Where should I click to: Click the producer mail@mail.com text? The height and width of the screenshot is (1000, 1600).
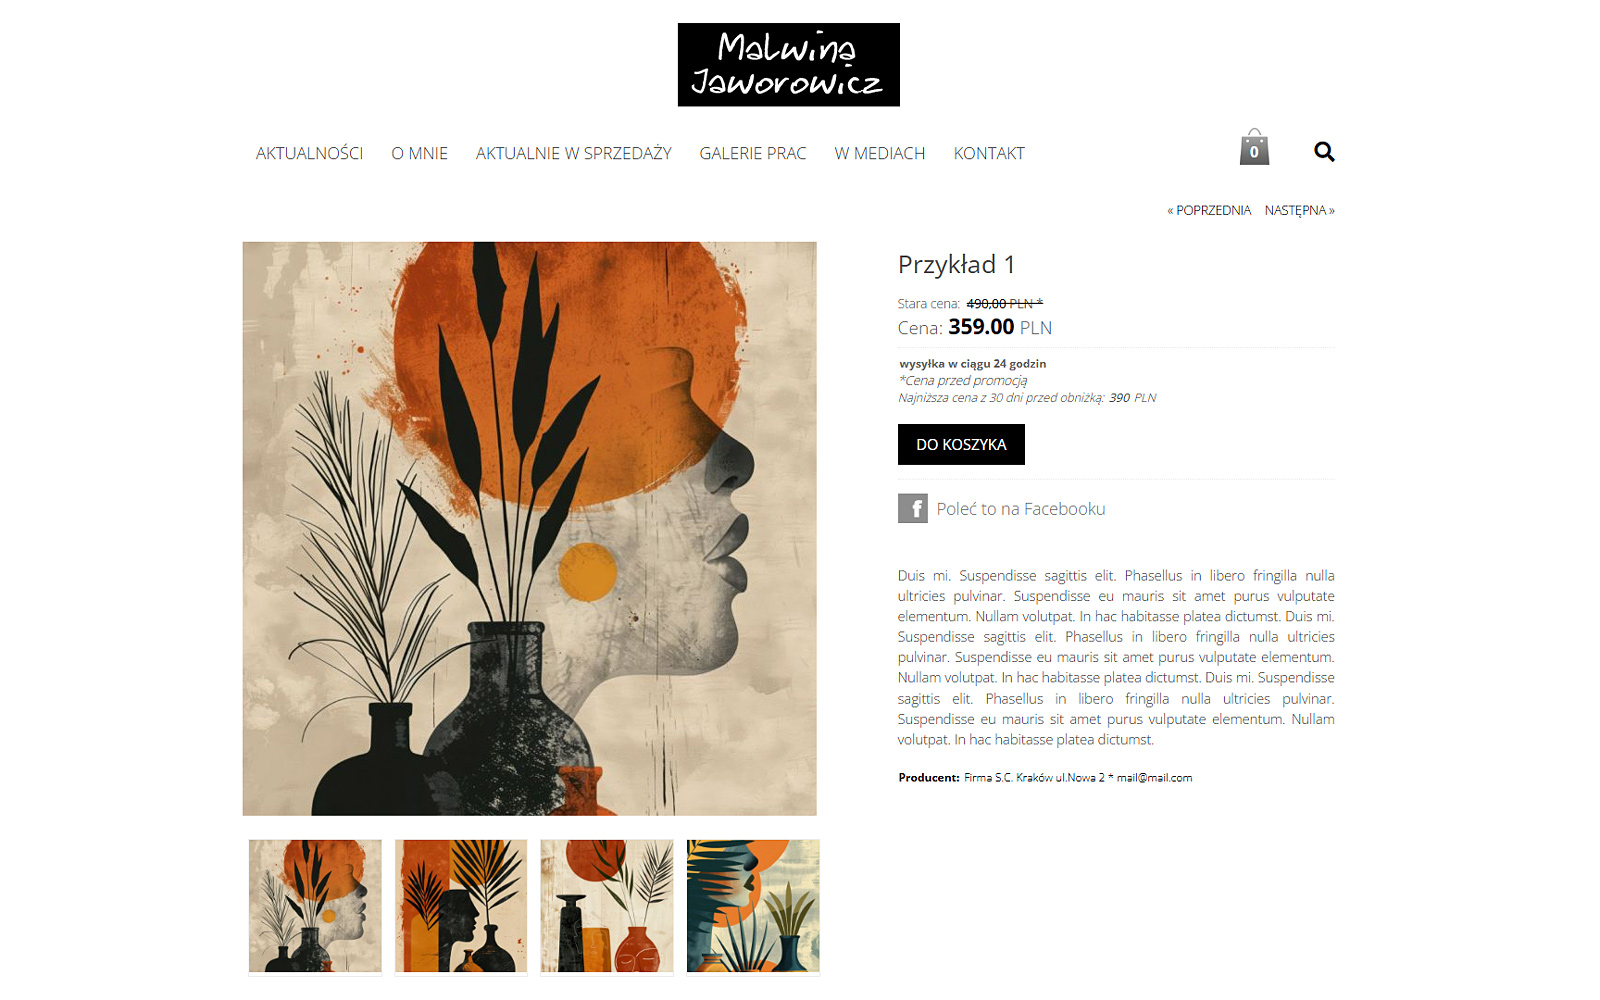coord(1154,777)
